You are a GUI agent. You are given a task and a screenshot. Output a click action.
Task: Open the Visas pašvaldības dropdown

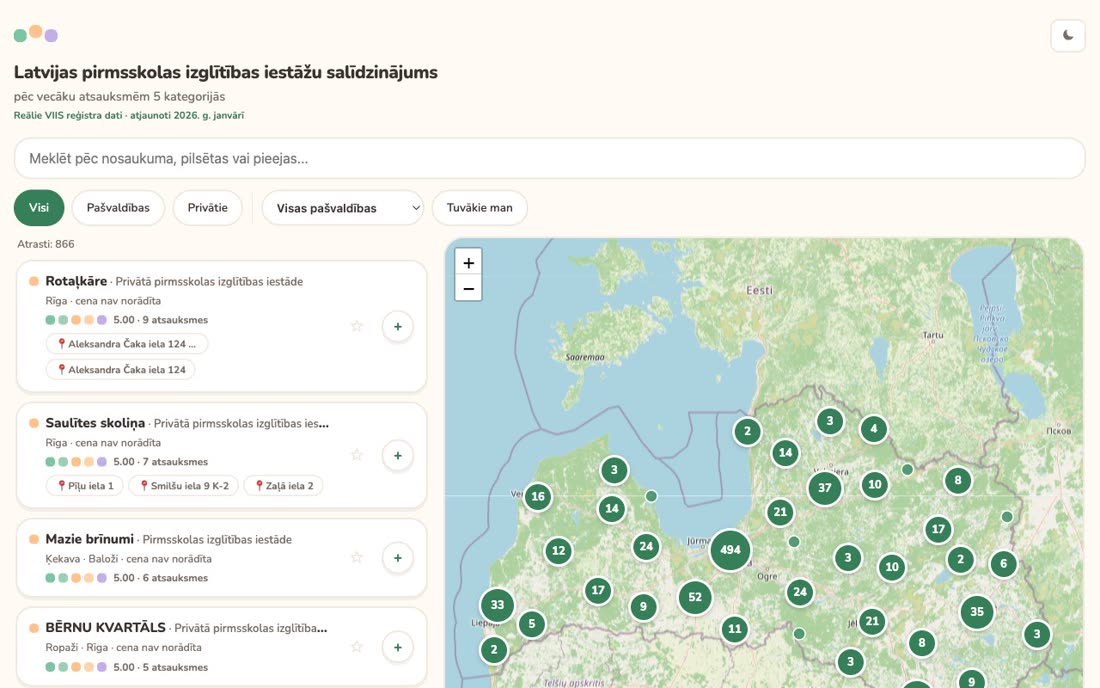(342, 208)
